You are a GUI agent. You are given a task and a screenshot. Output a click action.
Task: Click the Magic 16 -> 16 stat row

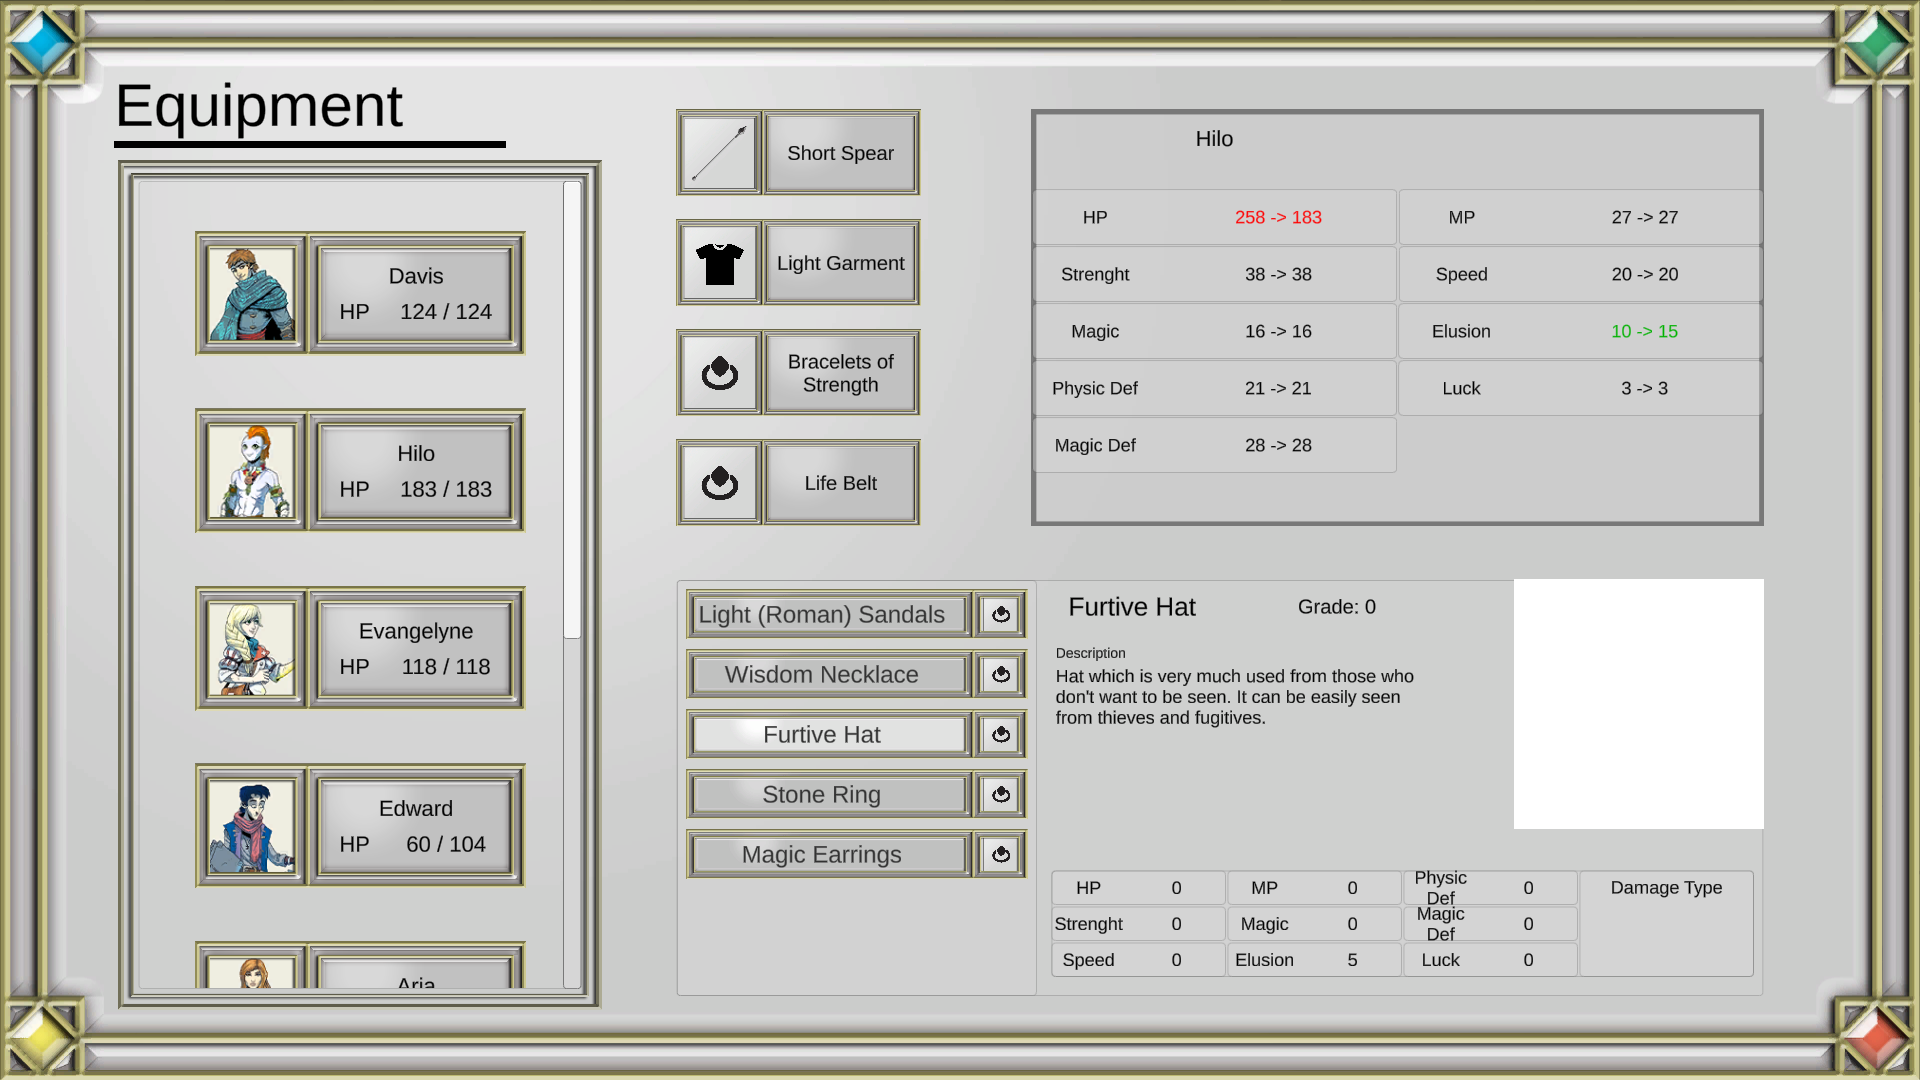(1215, 331)
